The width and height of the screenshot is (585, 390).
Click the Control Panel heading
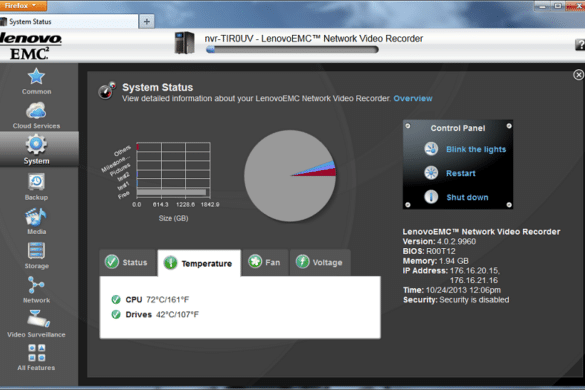pos(458,128)
